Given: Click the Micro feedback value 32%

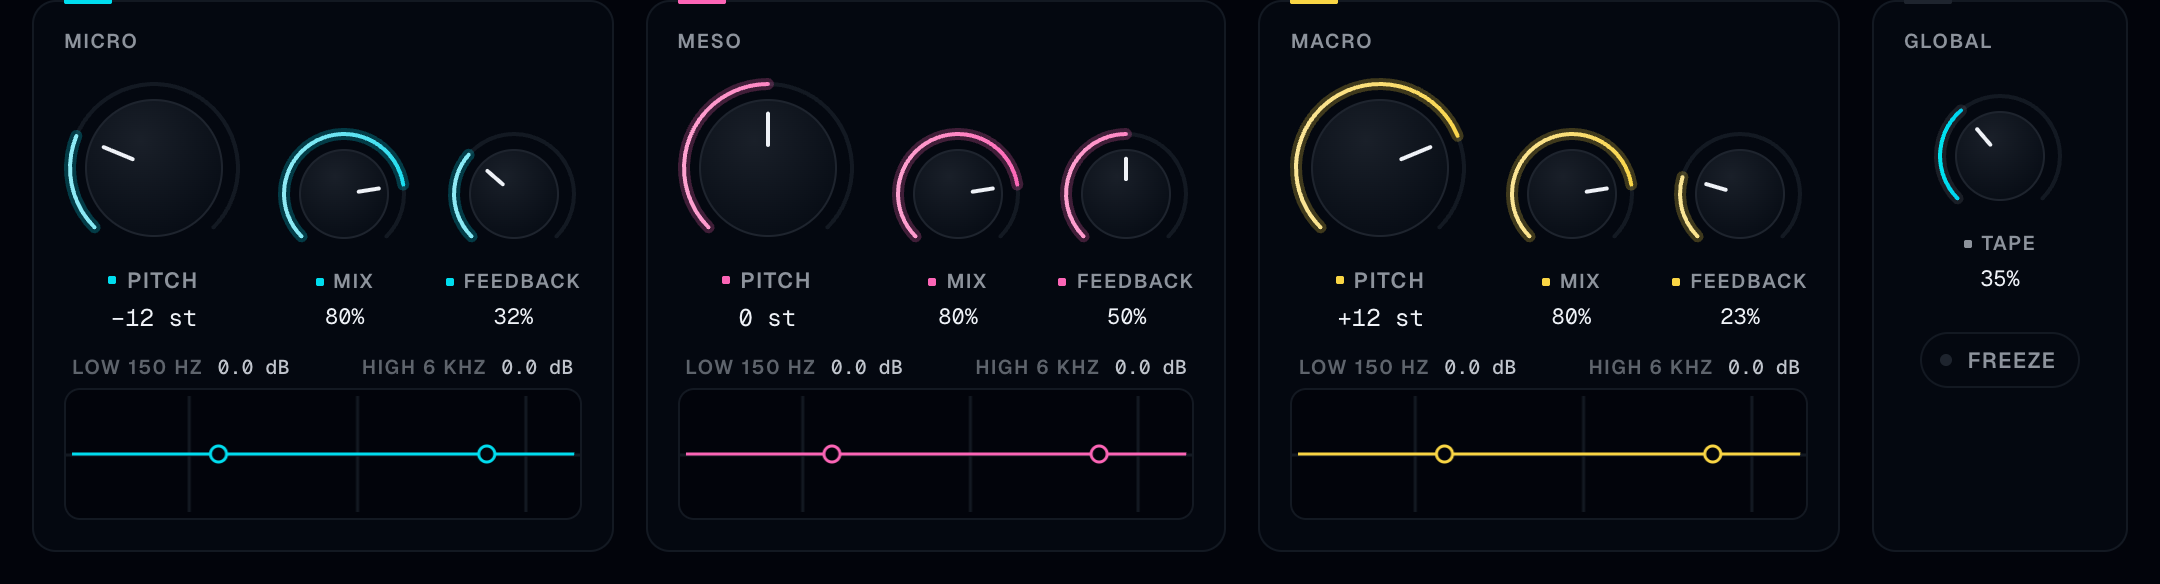Looking at the screenshot, I should 513,317.
